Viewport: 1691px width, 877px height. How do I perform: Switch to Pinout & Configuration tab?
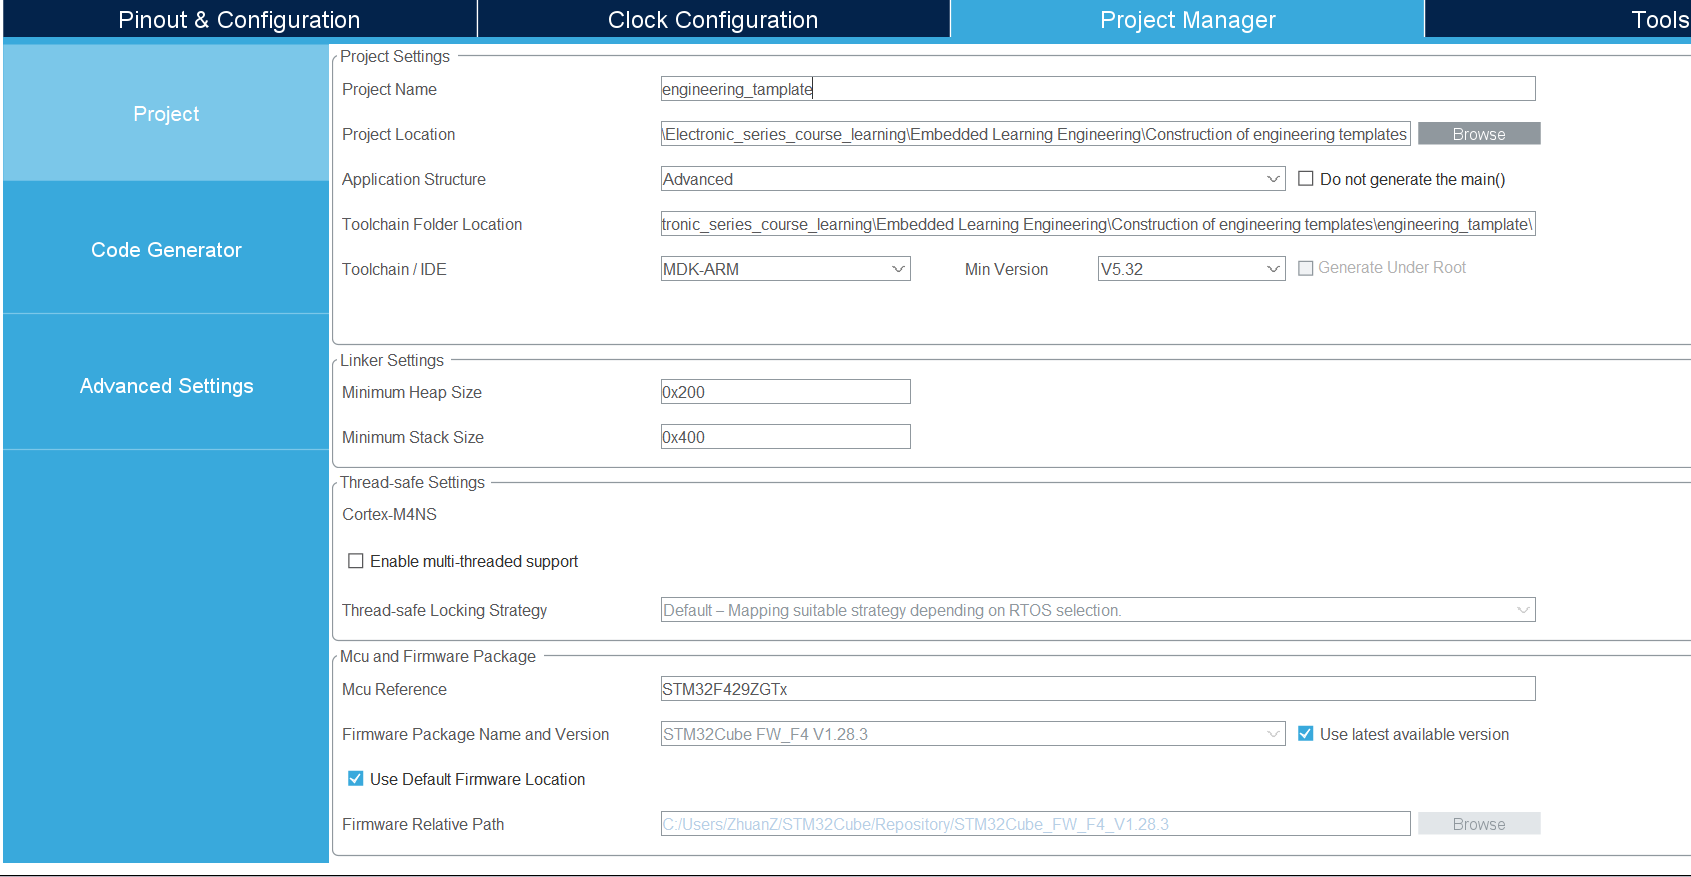[239, 19]
